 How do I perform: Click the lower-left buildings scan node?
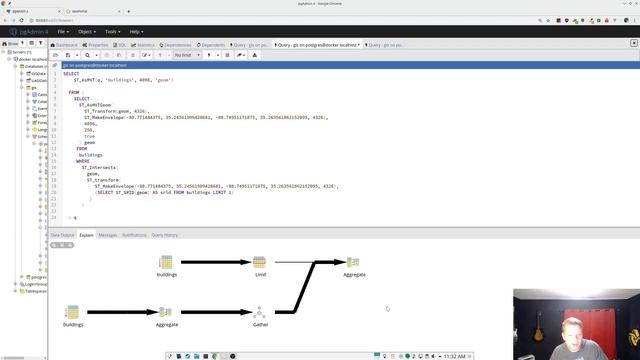coord(72,312)
